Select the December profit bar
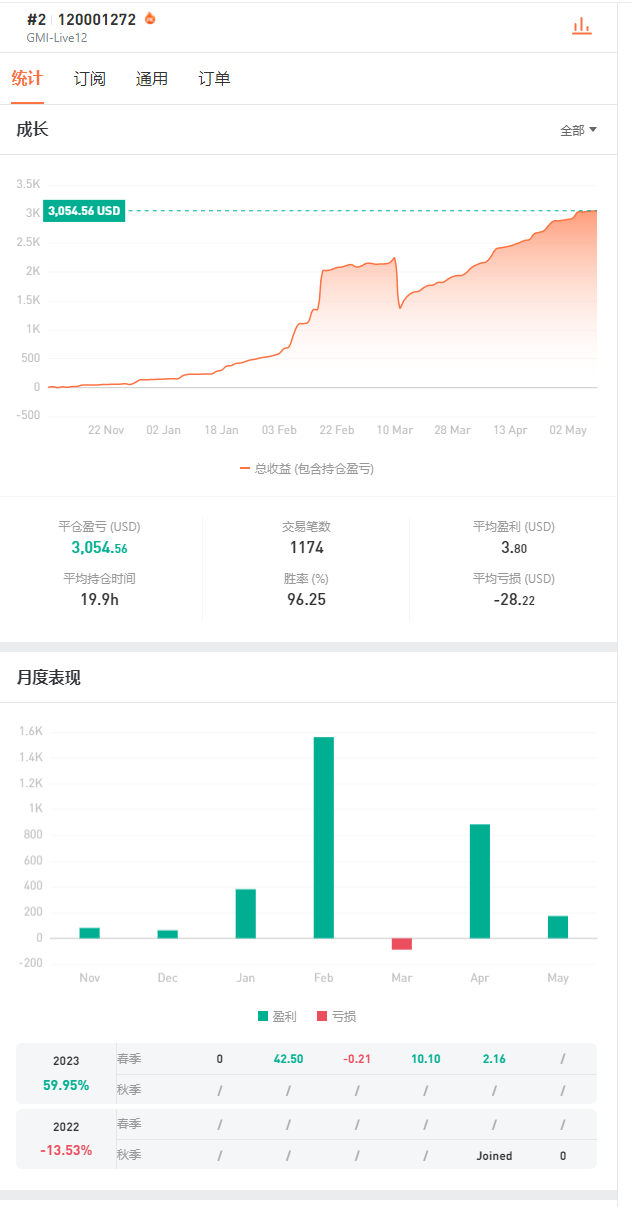632x1207 pixels. [x=168, y=934]
